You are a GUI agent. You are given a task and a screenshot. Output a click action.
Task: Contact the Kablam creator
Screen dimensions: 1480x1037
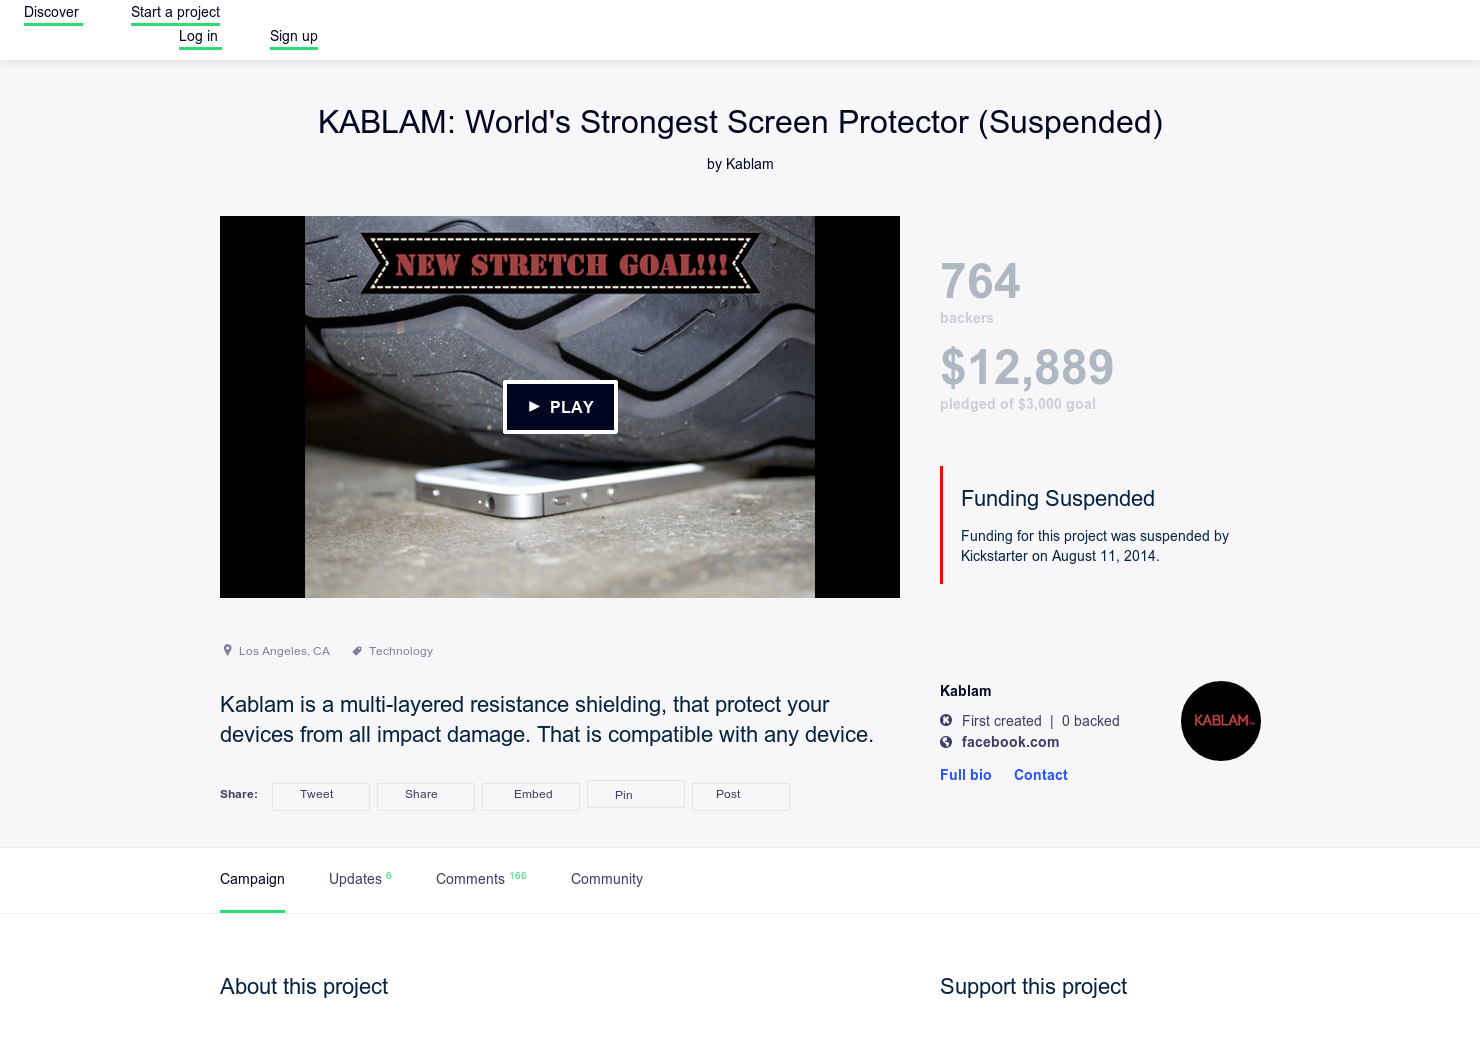point(1040,774)
